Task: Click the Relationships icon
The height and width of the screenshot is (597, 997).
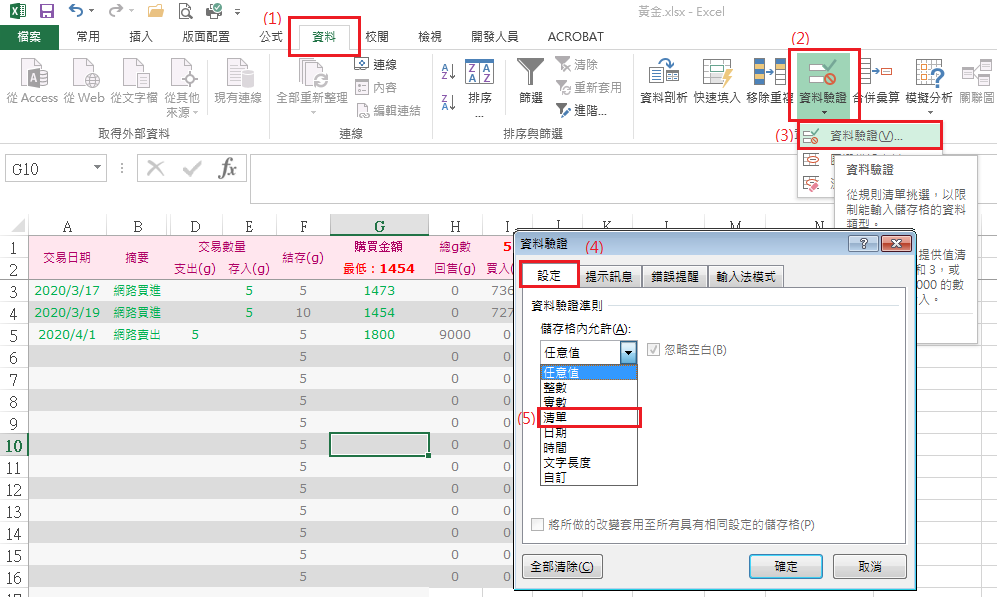Action: (977, 81)
